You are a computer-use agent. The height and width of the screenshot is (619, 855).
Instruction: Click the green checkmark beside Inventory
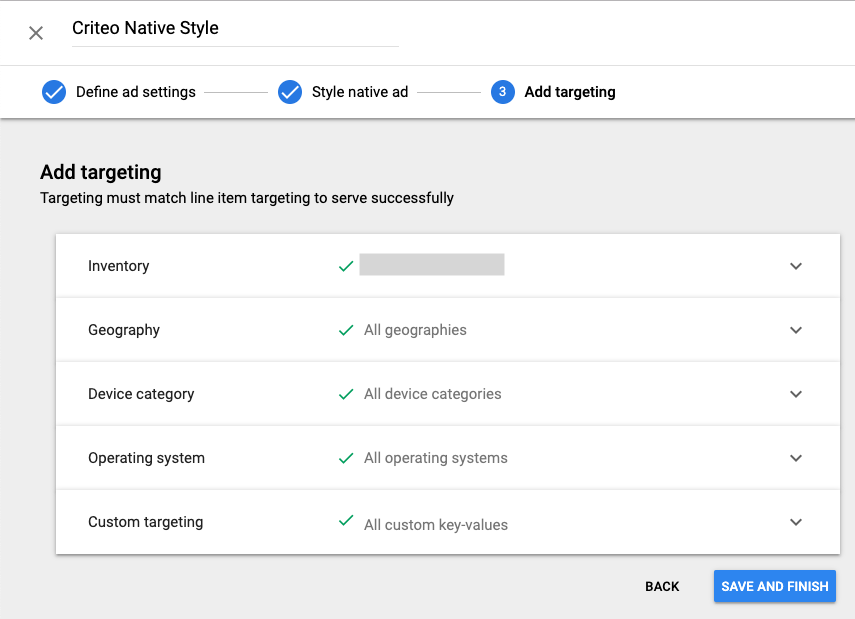pyautogui.click(x=346, y=266)
